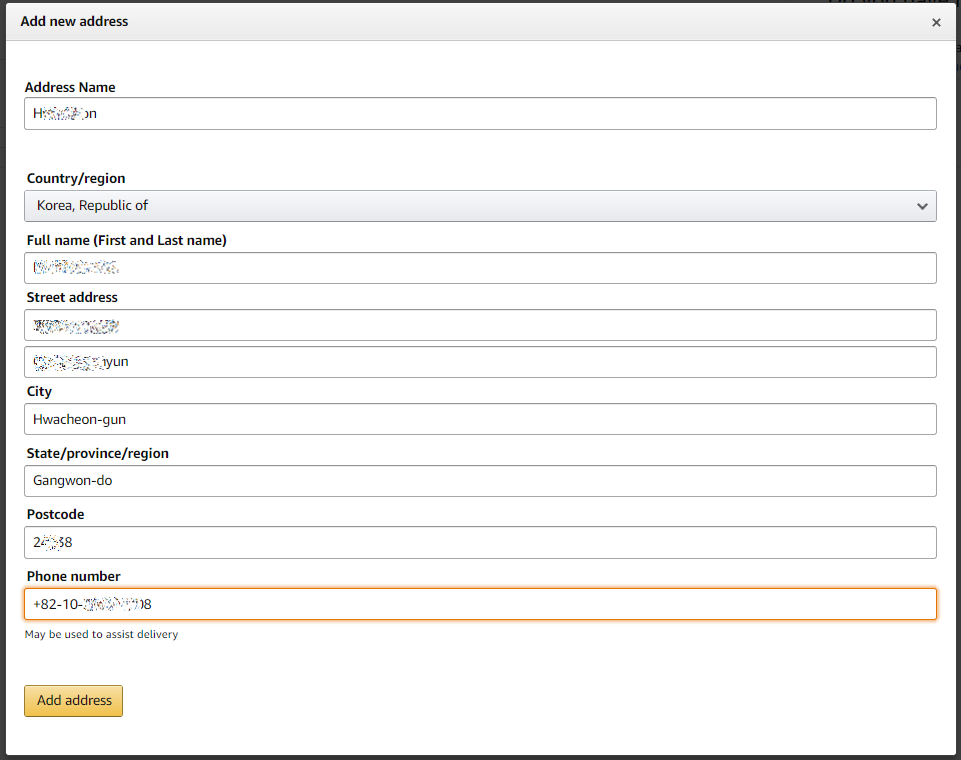Click the 'State/province/region' label
This screenshot has height=760, width=961.
tap(97, 454)
